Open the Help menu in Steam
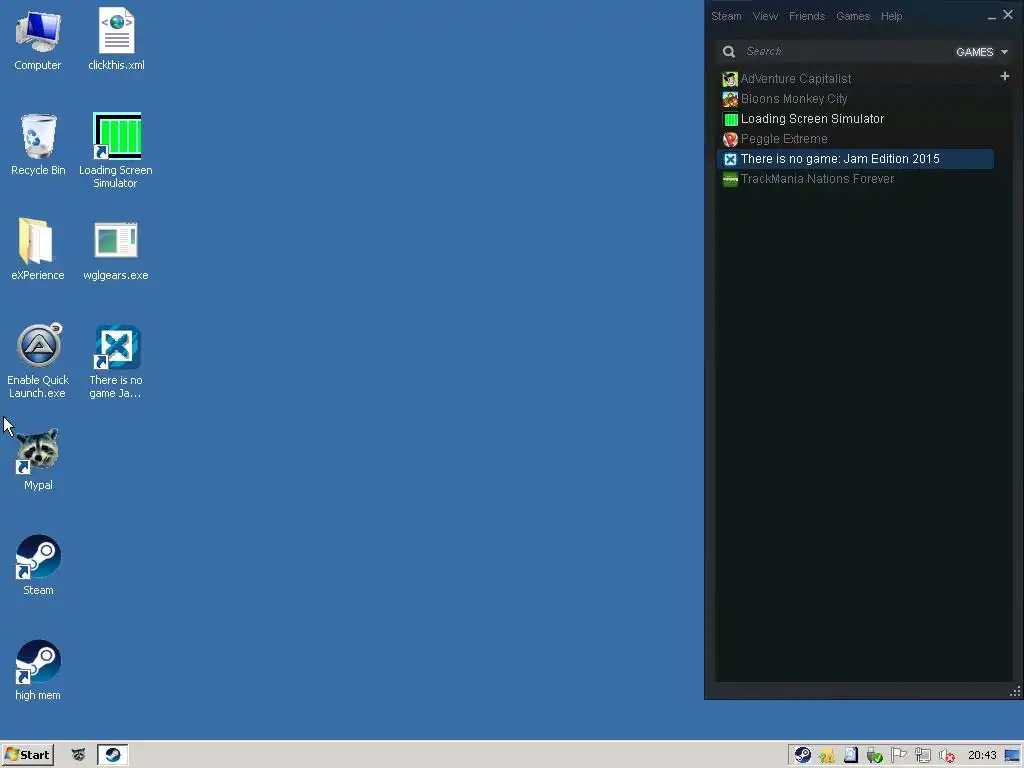This screenshot has height=768, width=1024. click(x=891, y=16)
